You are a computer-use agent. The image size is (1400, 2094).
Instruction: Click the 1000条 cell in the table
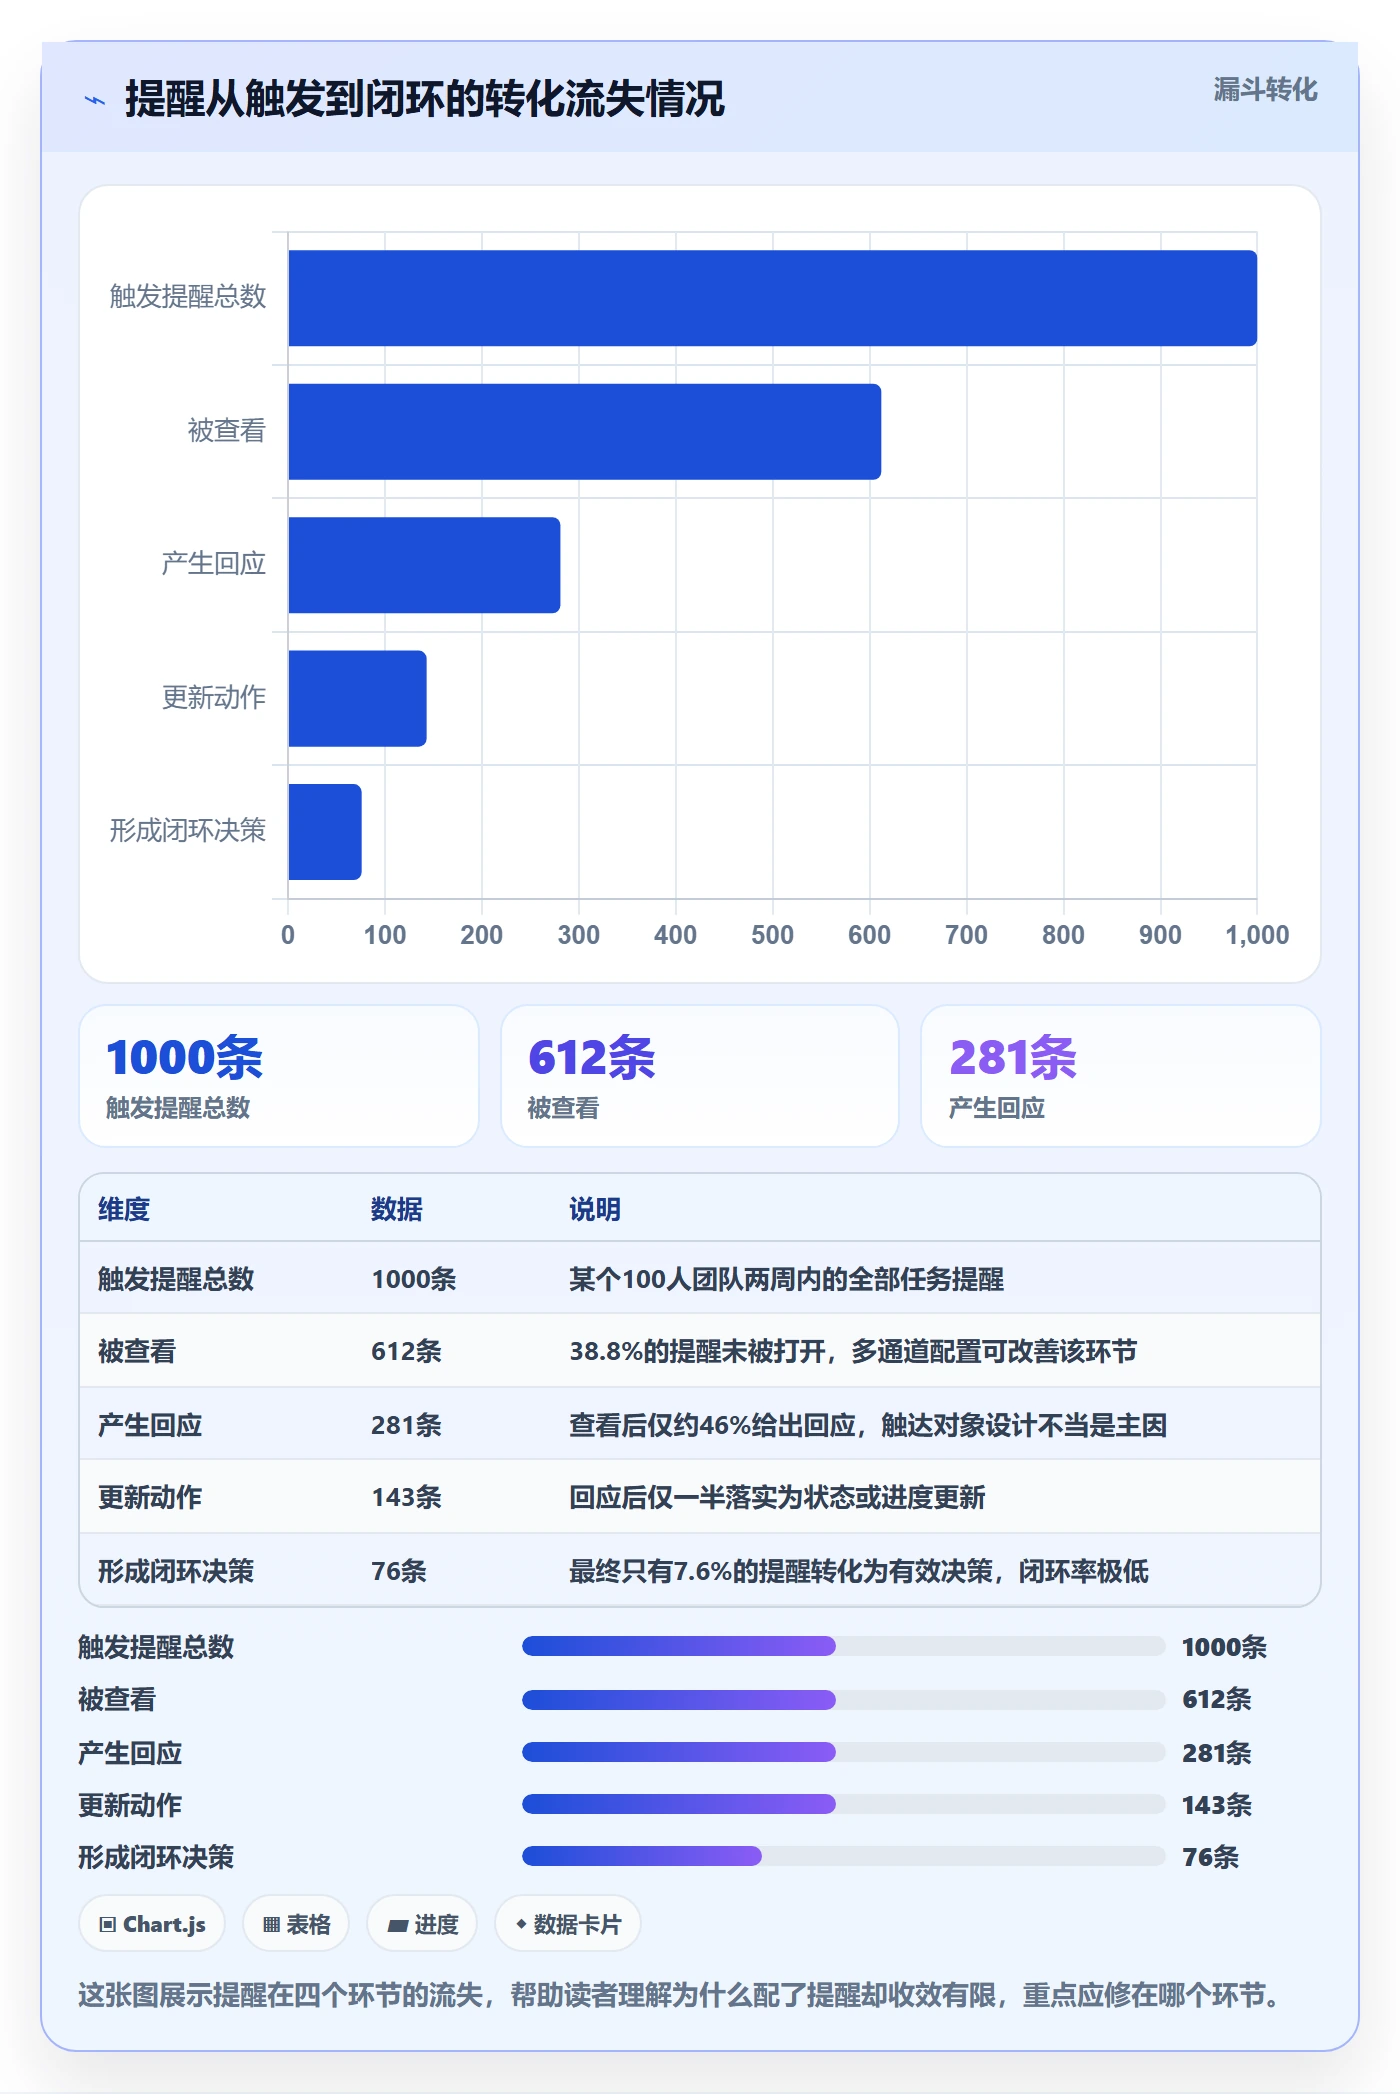point(414,1279)
